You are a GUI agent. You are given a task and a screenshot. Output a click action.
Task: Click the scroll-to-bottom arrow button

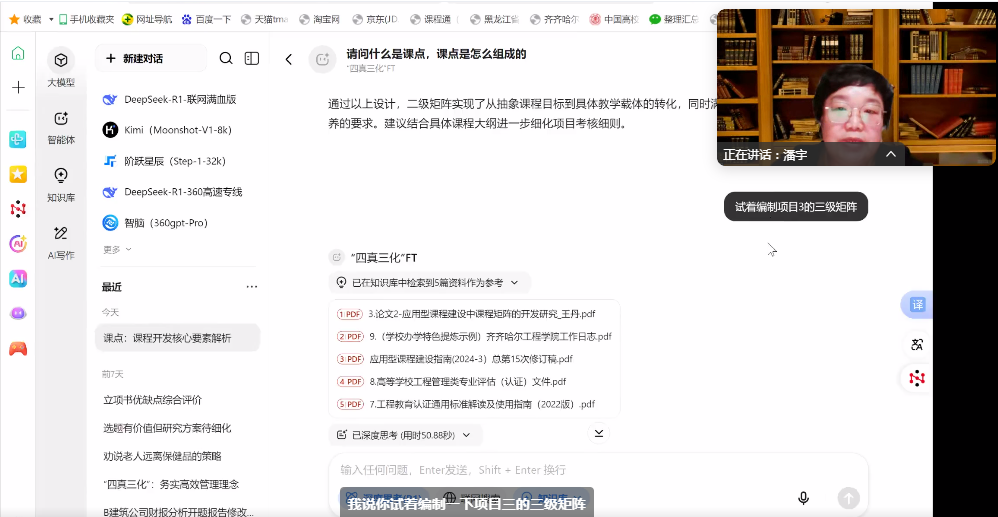599,433
